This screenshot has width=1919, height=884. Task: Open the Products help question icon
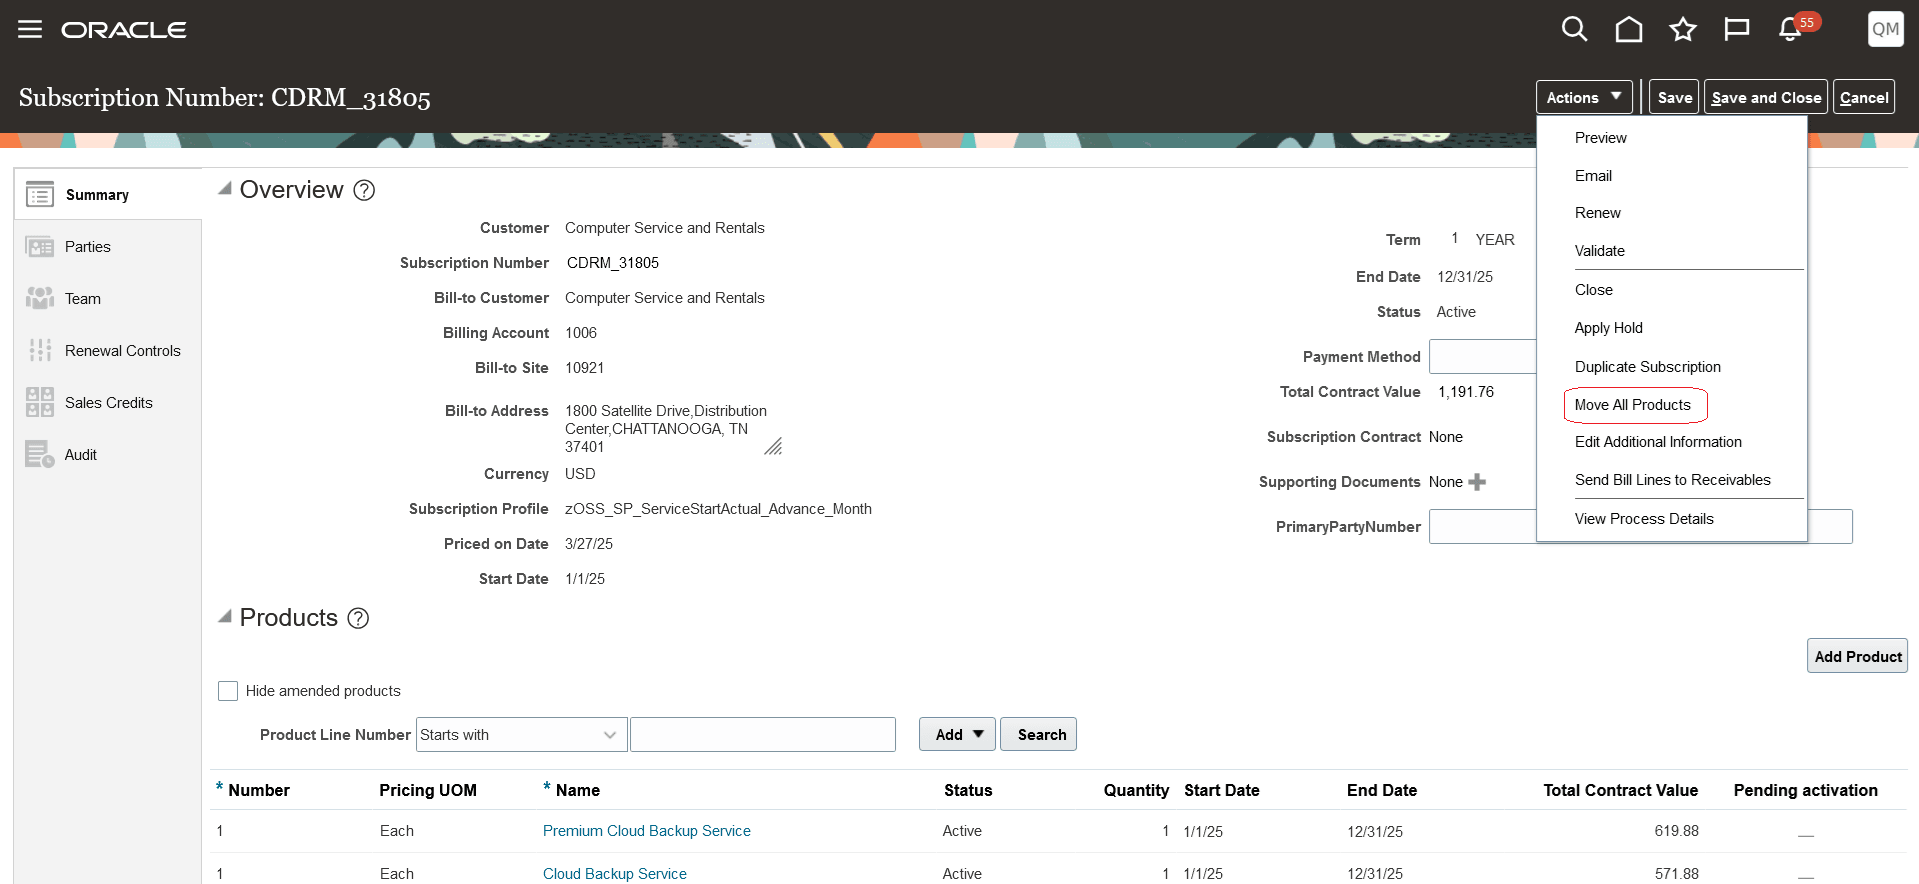click(x=358, y=618)
